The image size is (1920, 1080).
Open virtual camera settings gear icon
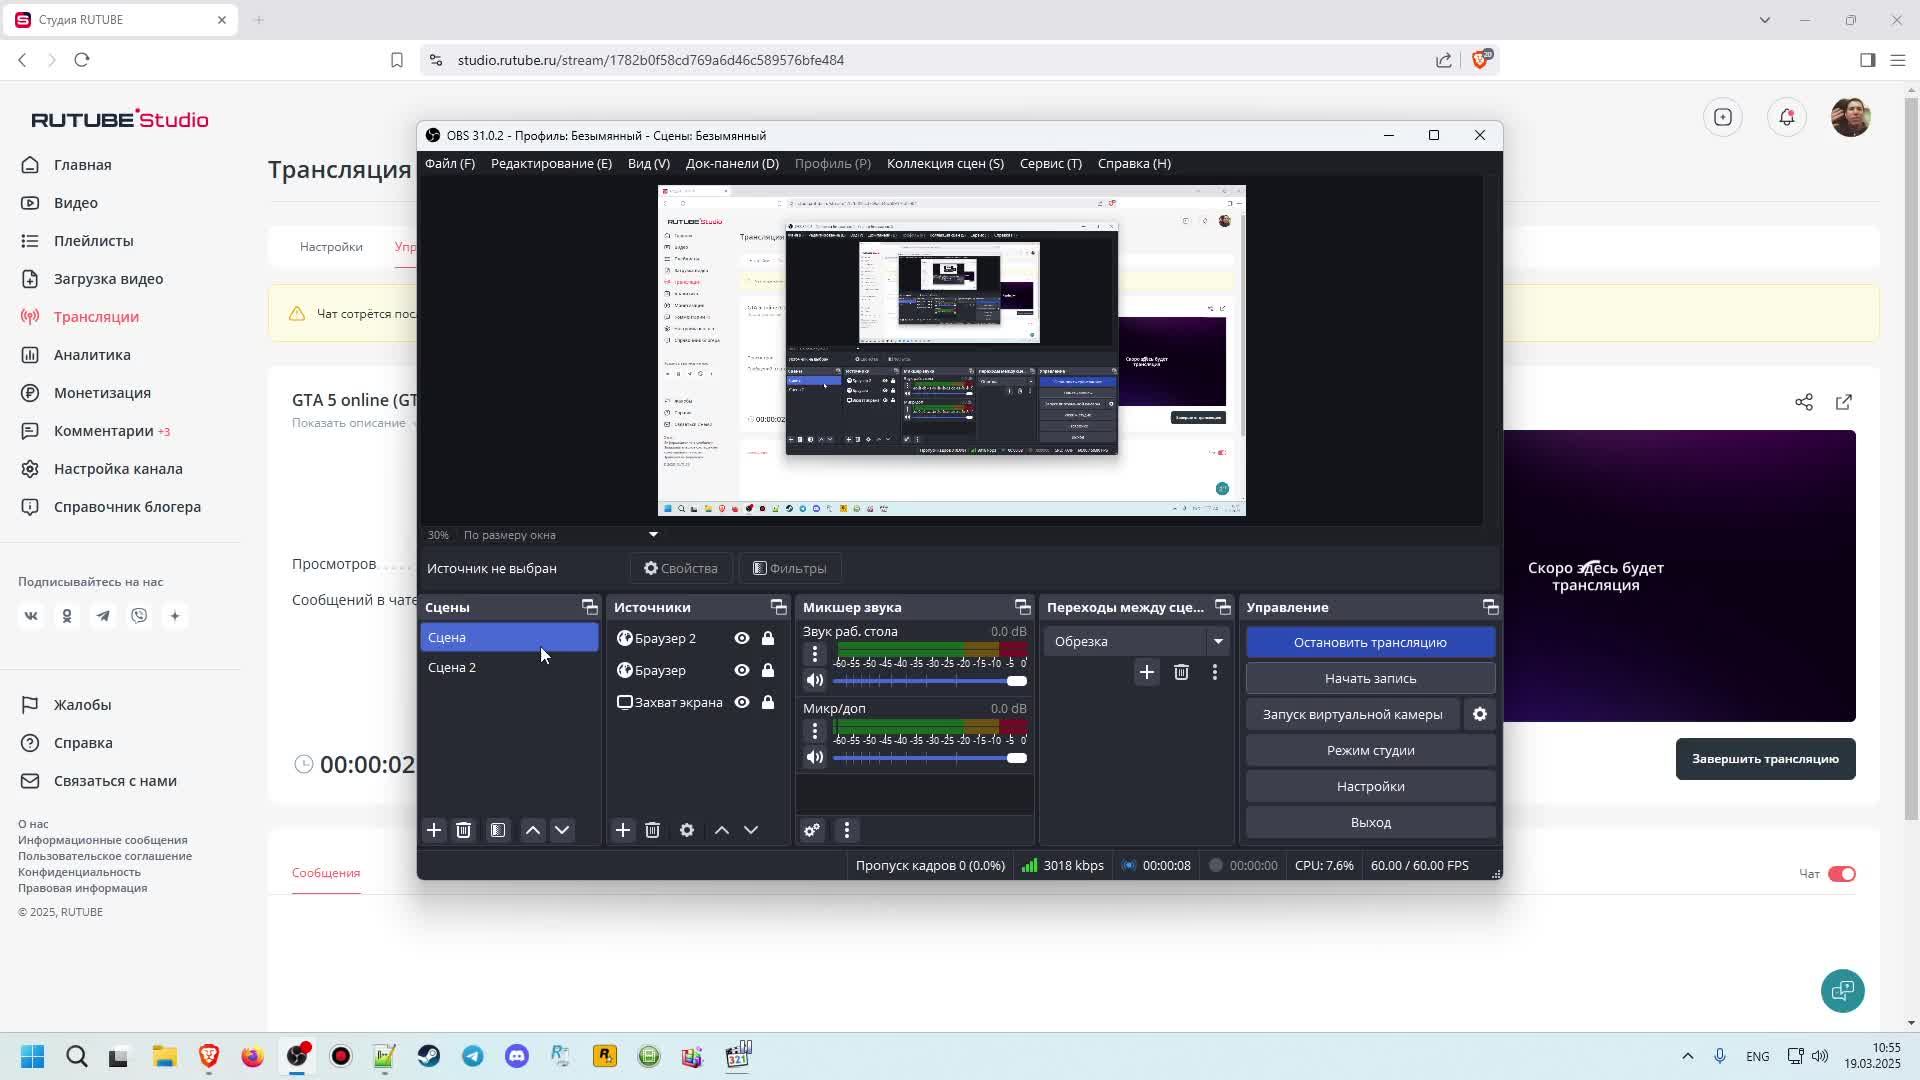pyautogui.click(x=1480, y=714)
